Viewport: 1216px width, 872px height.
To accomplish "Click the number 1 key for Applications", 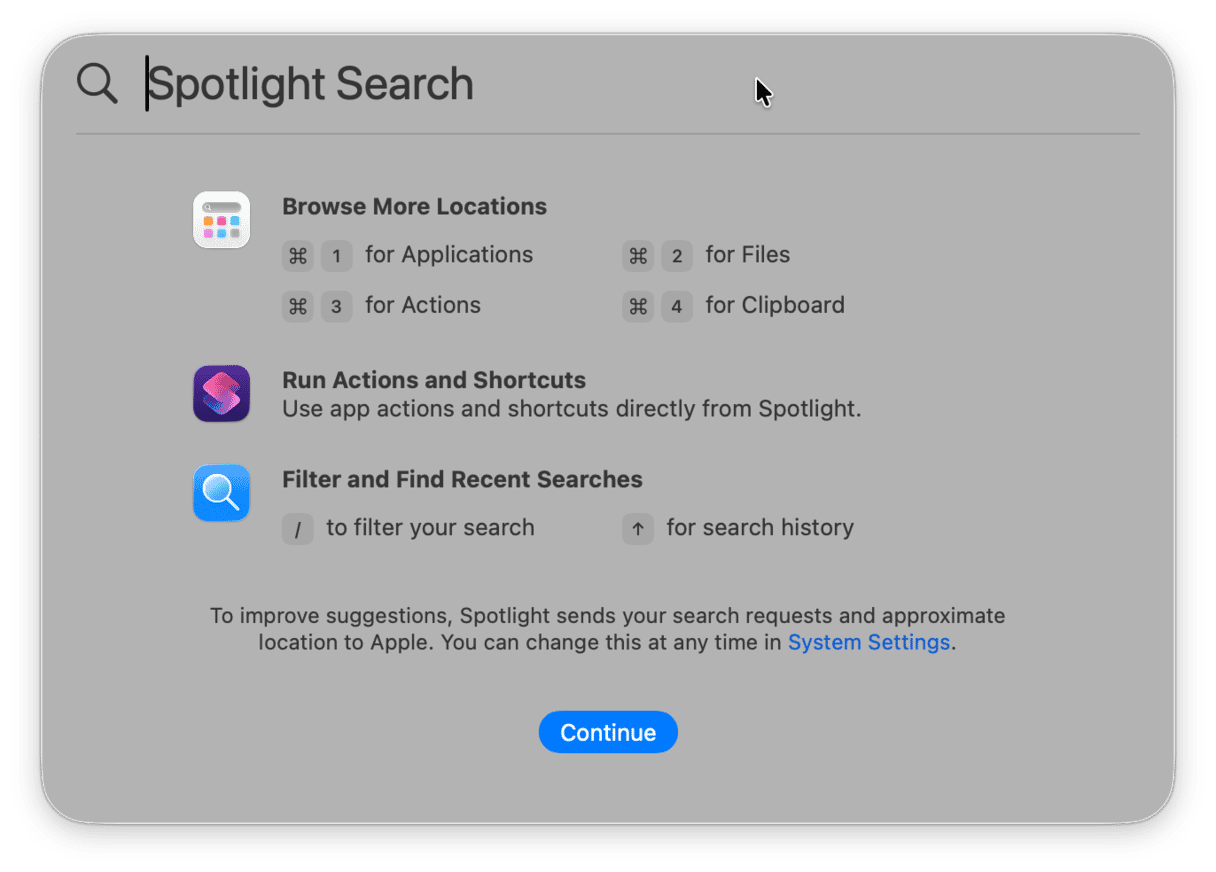I will coord(337,256).
